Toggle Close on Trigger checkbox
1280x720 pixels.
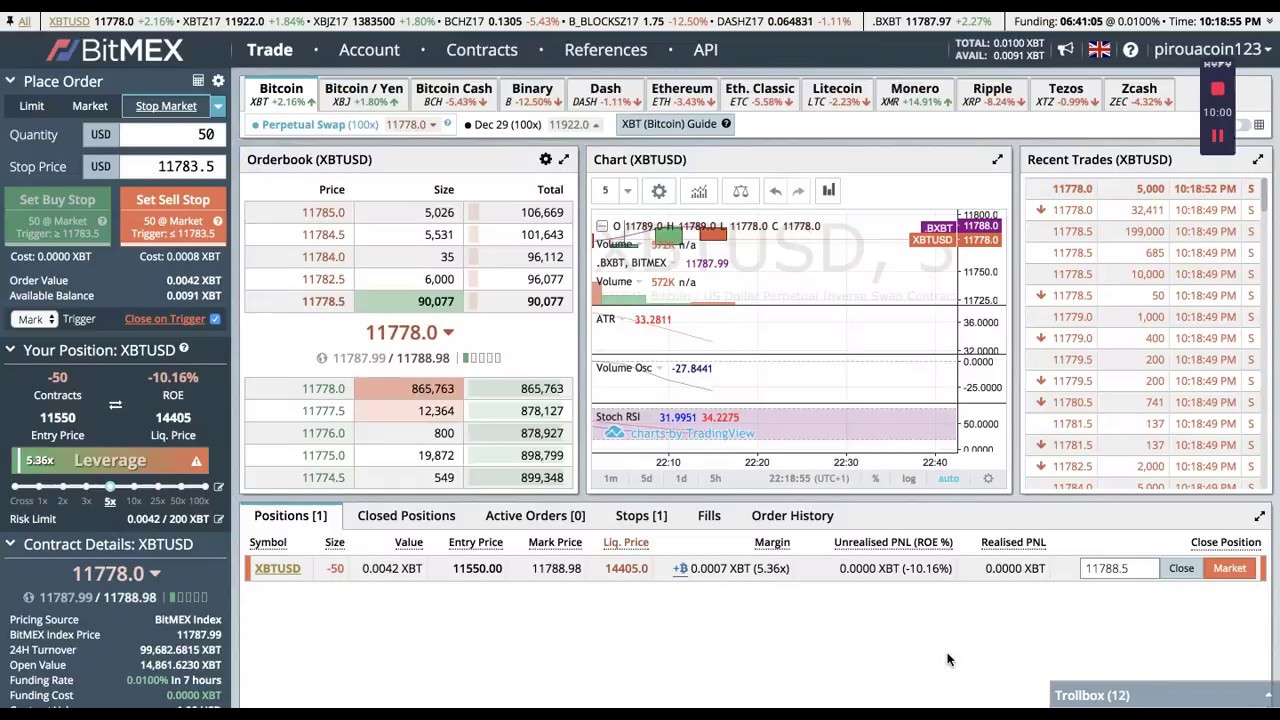point(215,319)
